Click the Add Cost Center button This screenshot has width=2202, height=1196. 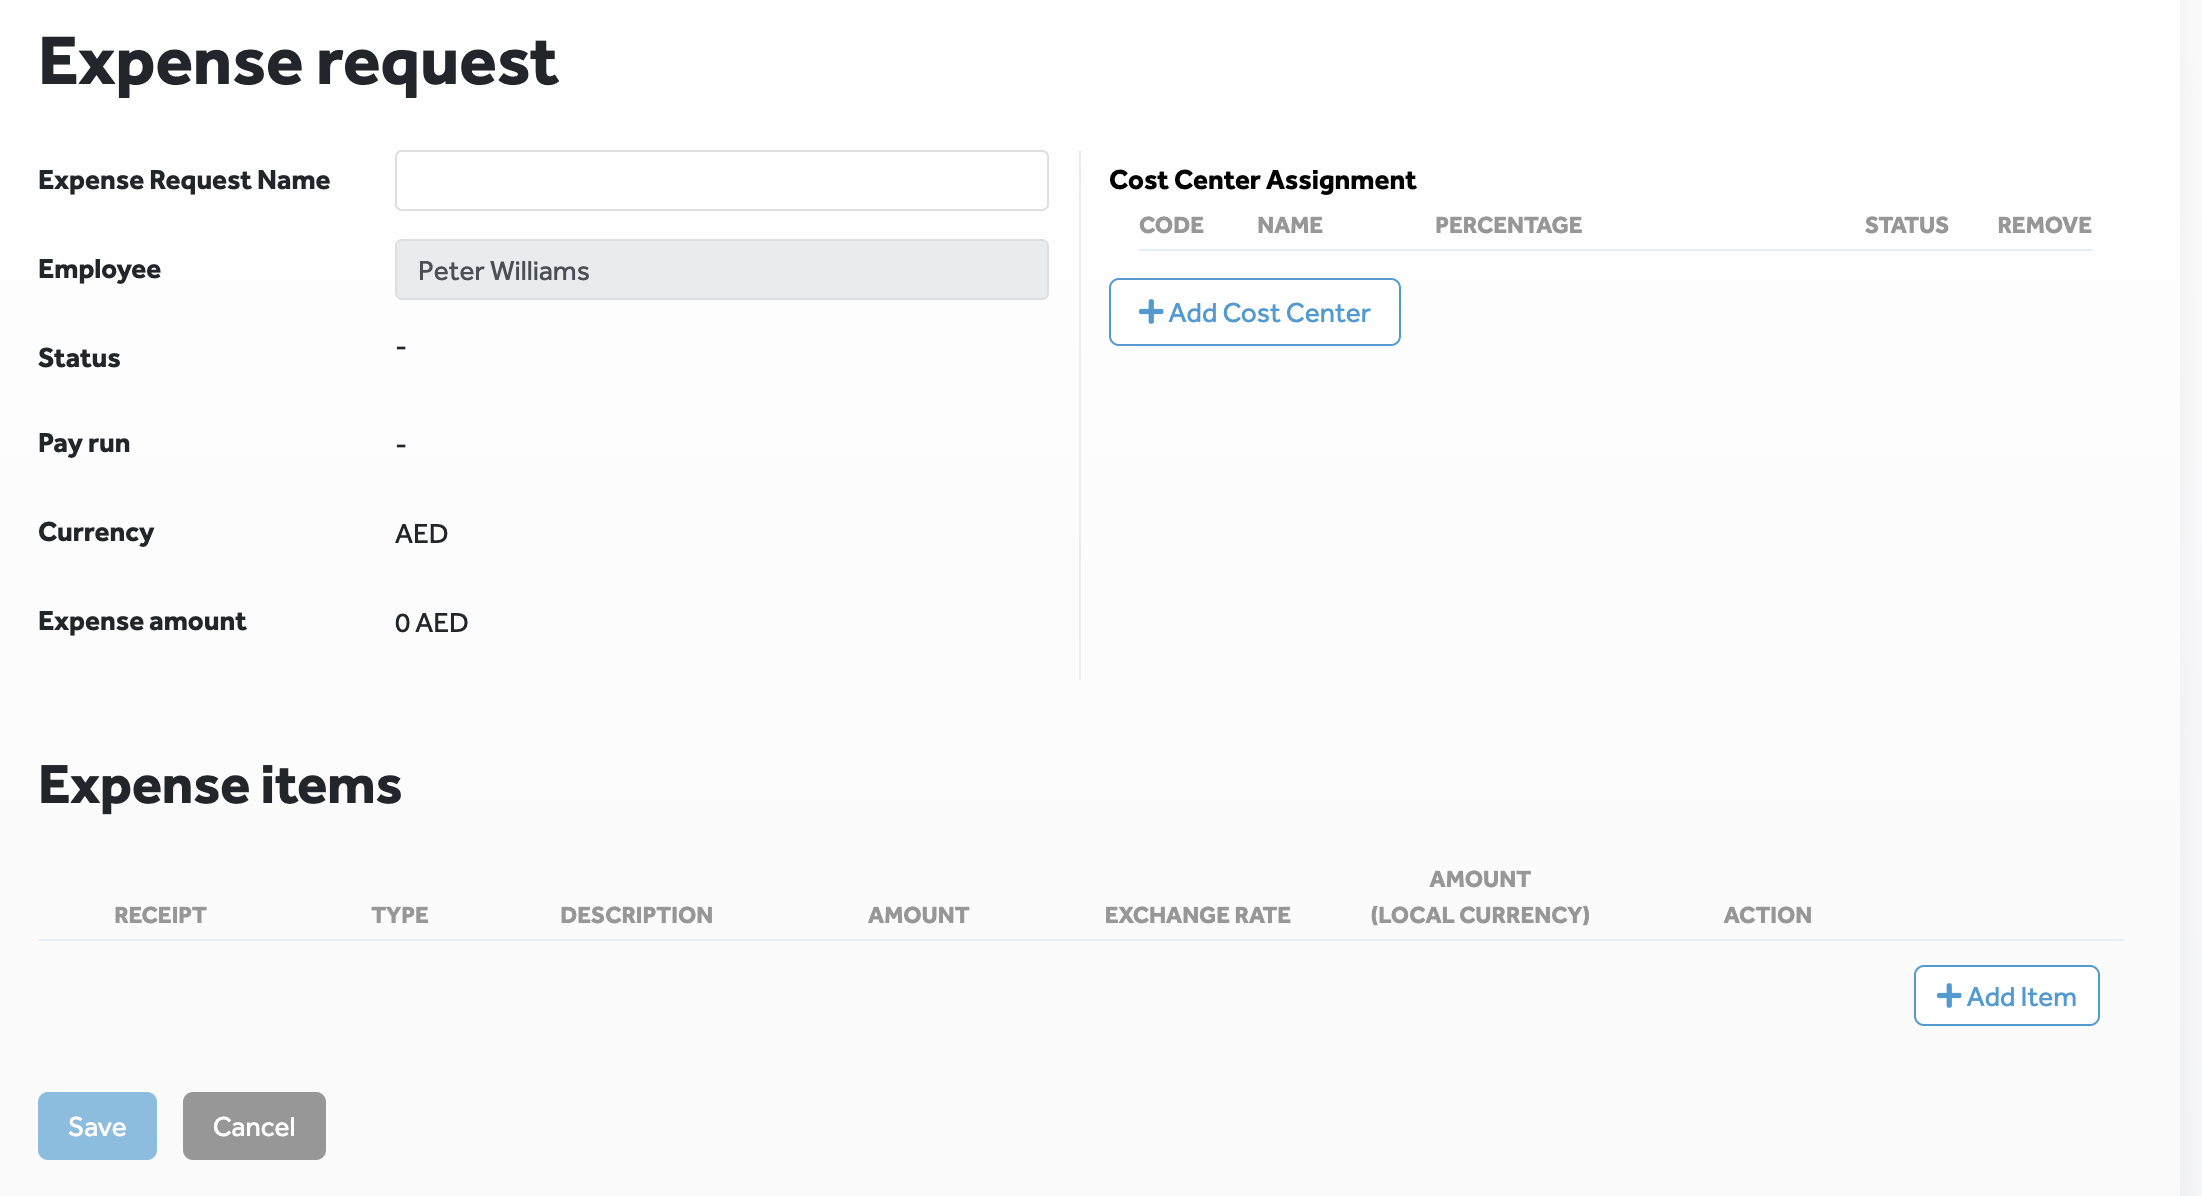coord(1254,312)
